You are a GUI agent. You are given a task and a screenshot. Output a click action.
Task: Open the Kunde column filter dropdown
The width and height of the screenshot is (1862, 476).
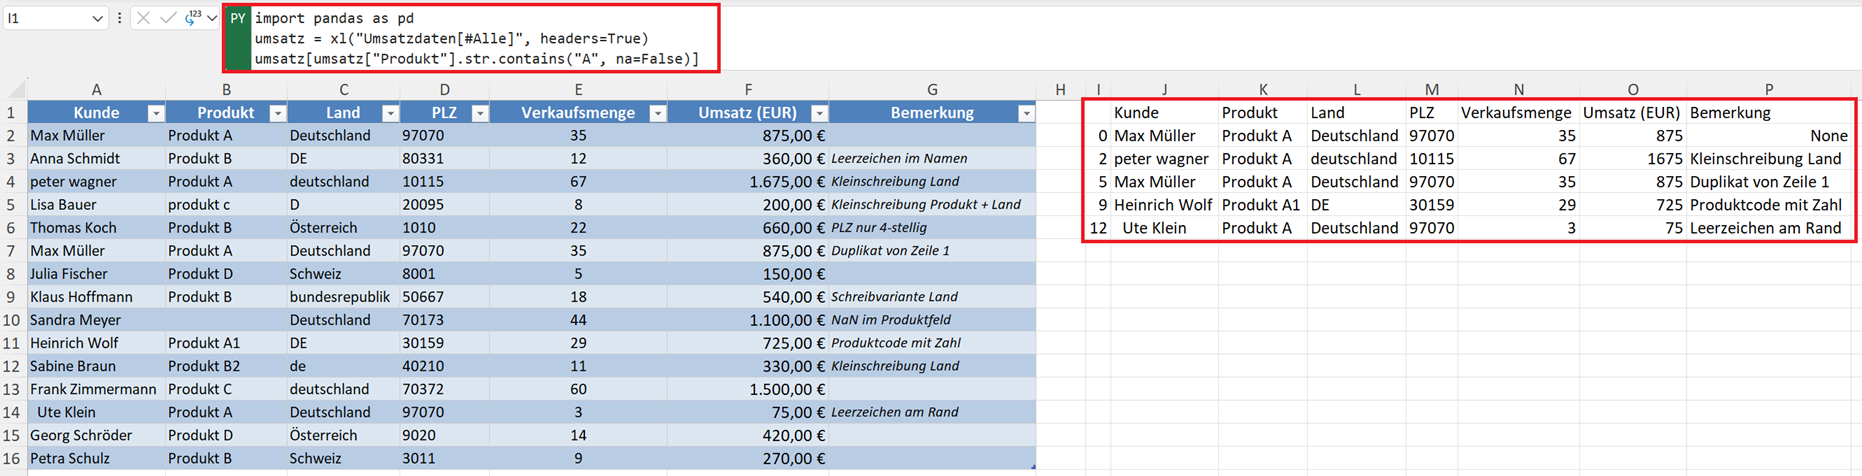[155, 113]
